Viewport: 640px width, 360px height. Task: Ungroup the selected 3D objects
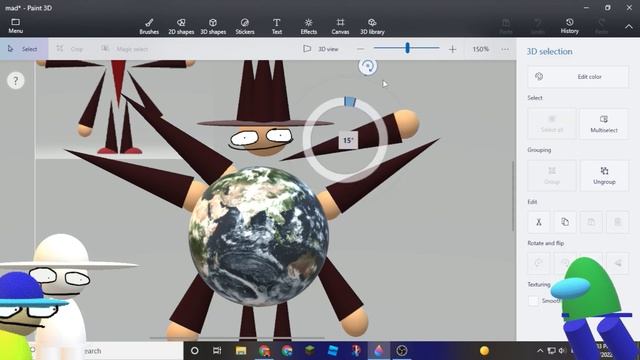[604, 176]
